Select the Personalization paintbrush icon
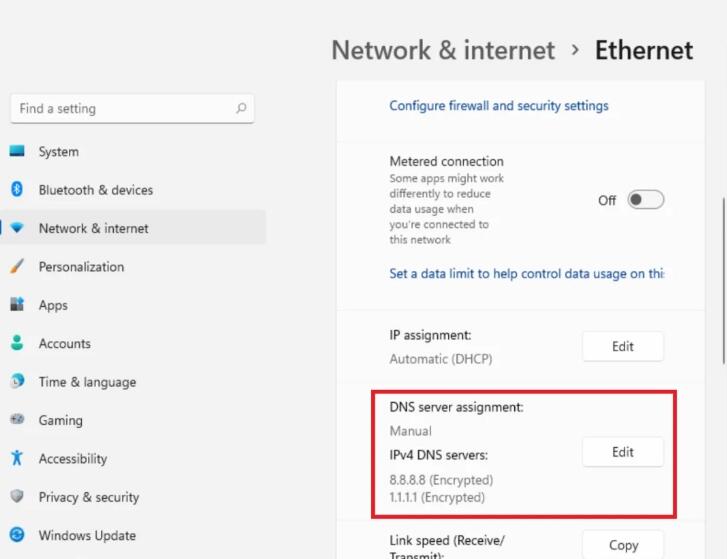Image resolution: width=727 pixels, height=559 pixels. click(17, 266)
